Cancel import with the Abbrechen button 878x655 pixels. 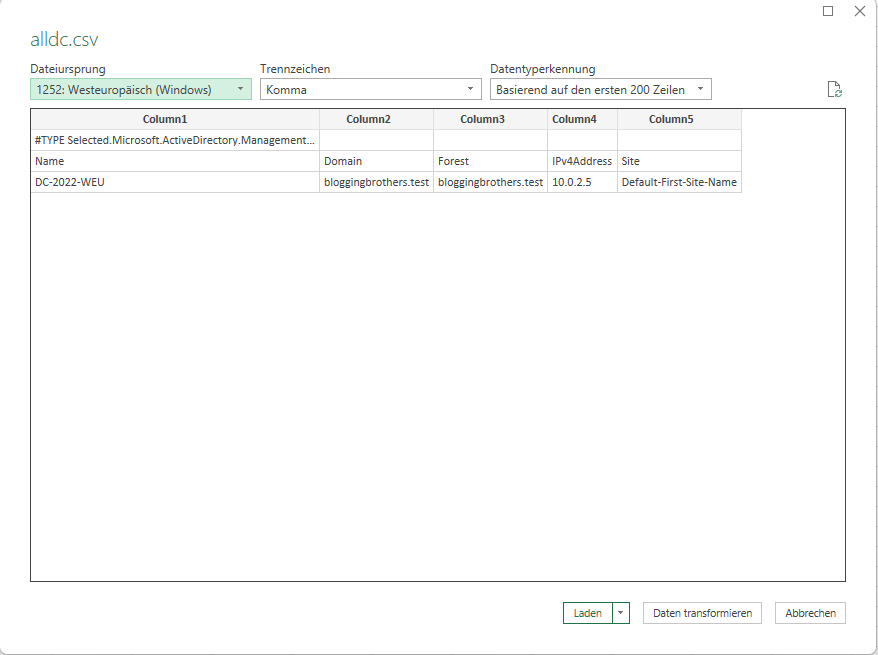(810, 613)
